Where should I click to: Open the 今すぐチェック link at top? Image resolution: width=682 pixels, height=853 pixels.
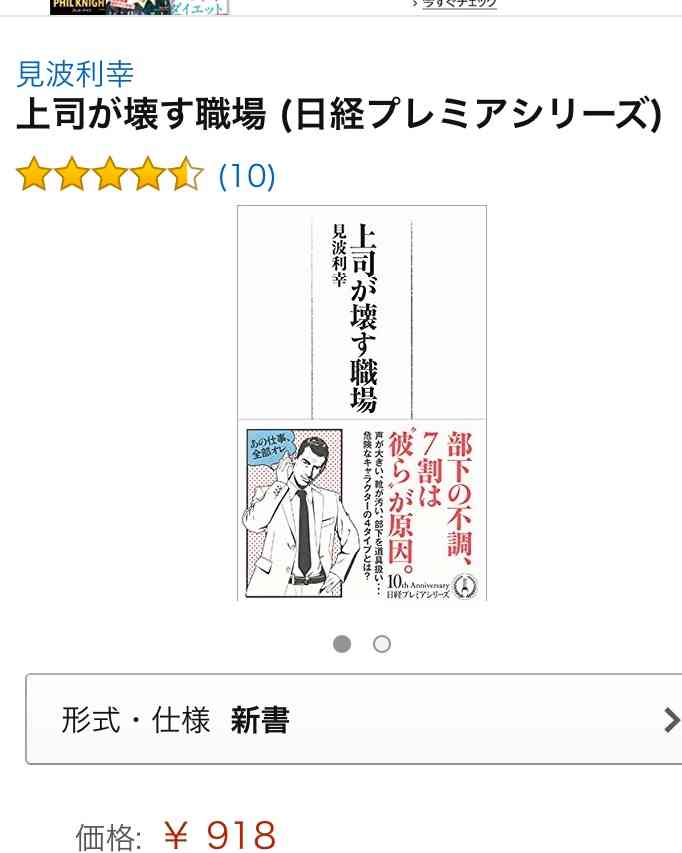[459, 4]
